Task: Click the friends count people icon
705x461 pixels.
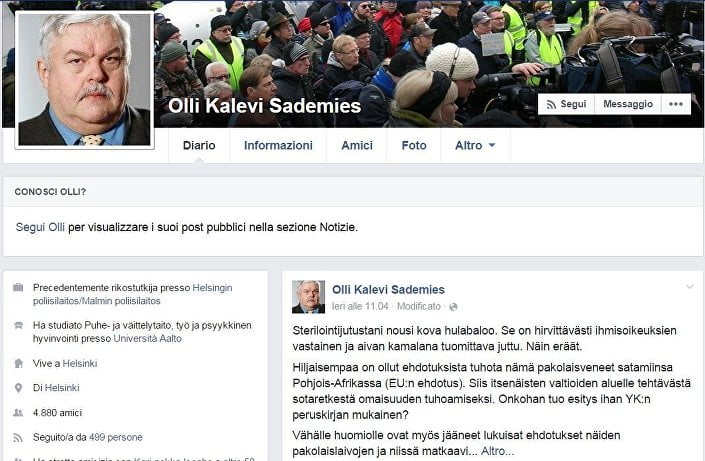Action: pos(18,412)
